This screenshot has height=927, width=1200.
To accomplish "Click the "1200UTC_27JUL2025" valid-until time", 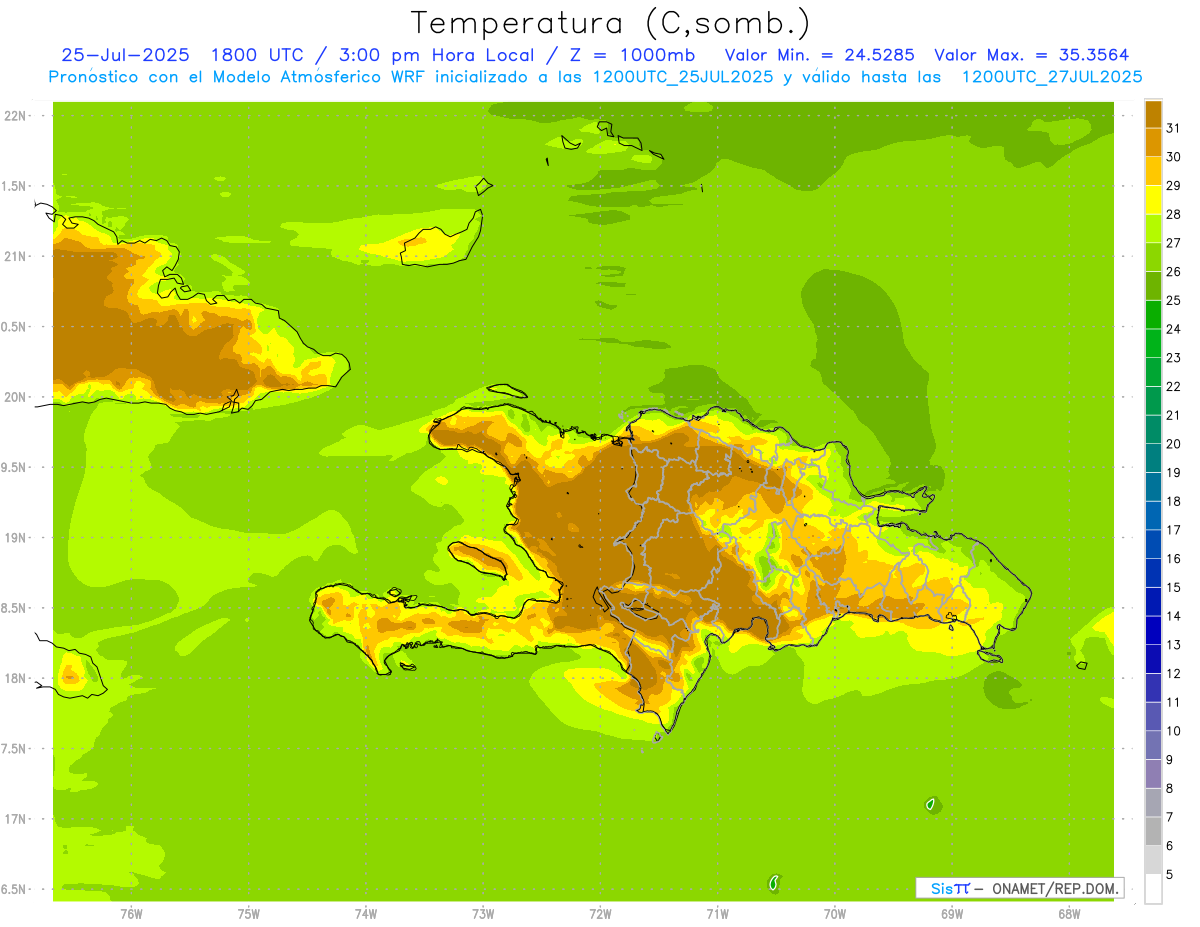I will pos(1051,77).
